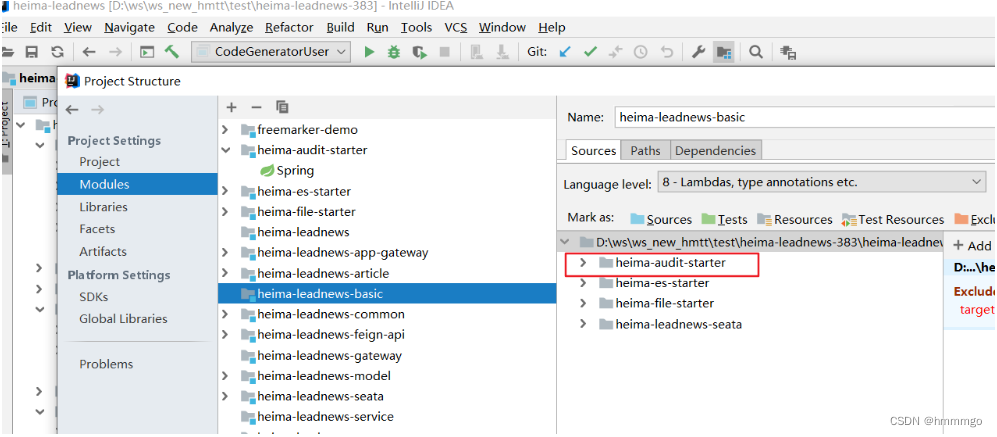Click Git update project blue arrow
Image resolution: width=997 pixels, height=437 pixels.
pos(565,52)
